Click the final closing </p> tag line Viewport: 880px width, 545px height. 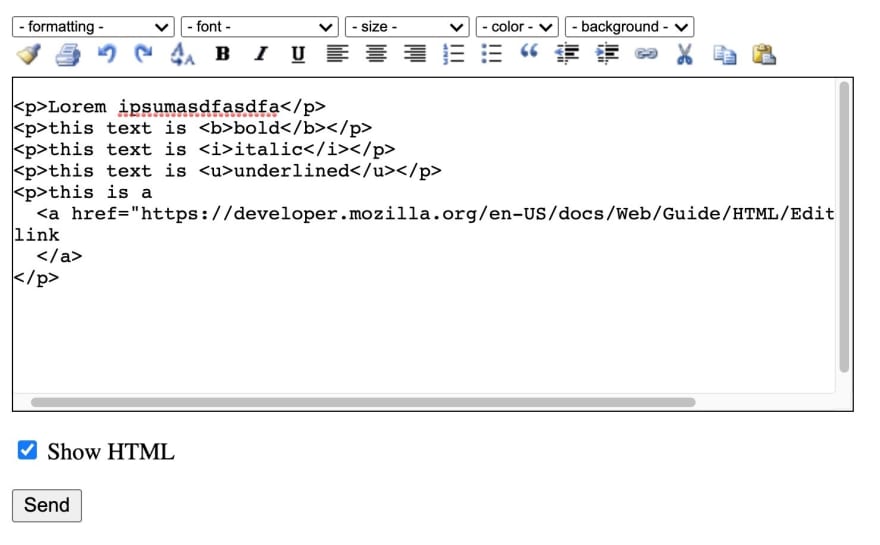[x=36, y=278]
